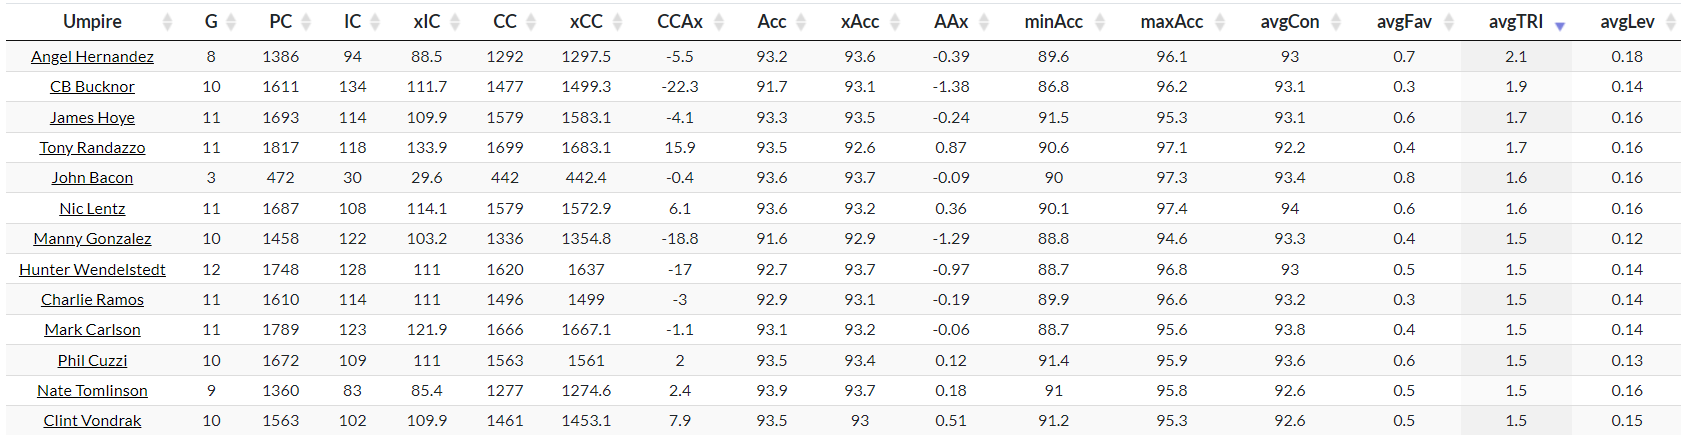Image resolution: width=1681 pixels, height=435 pixels.
Task: Click sort arrows icon beside Umpire header
Action: [x=167, y=22]
